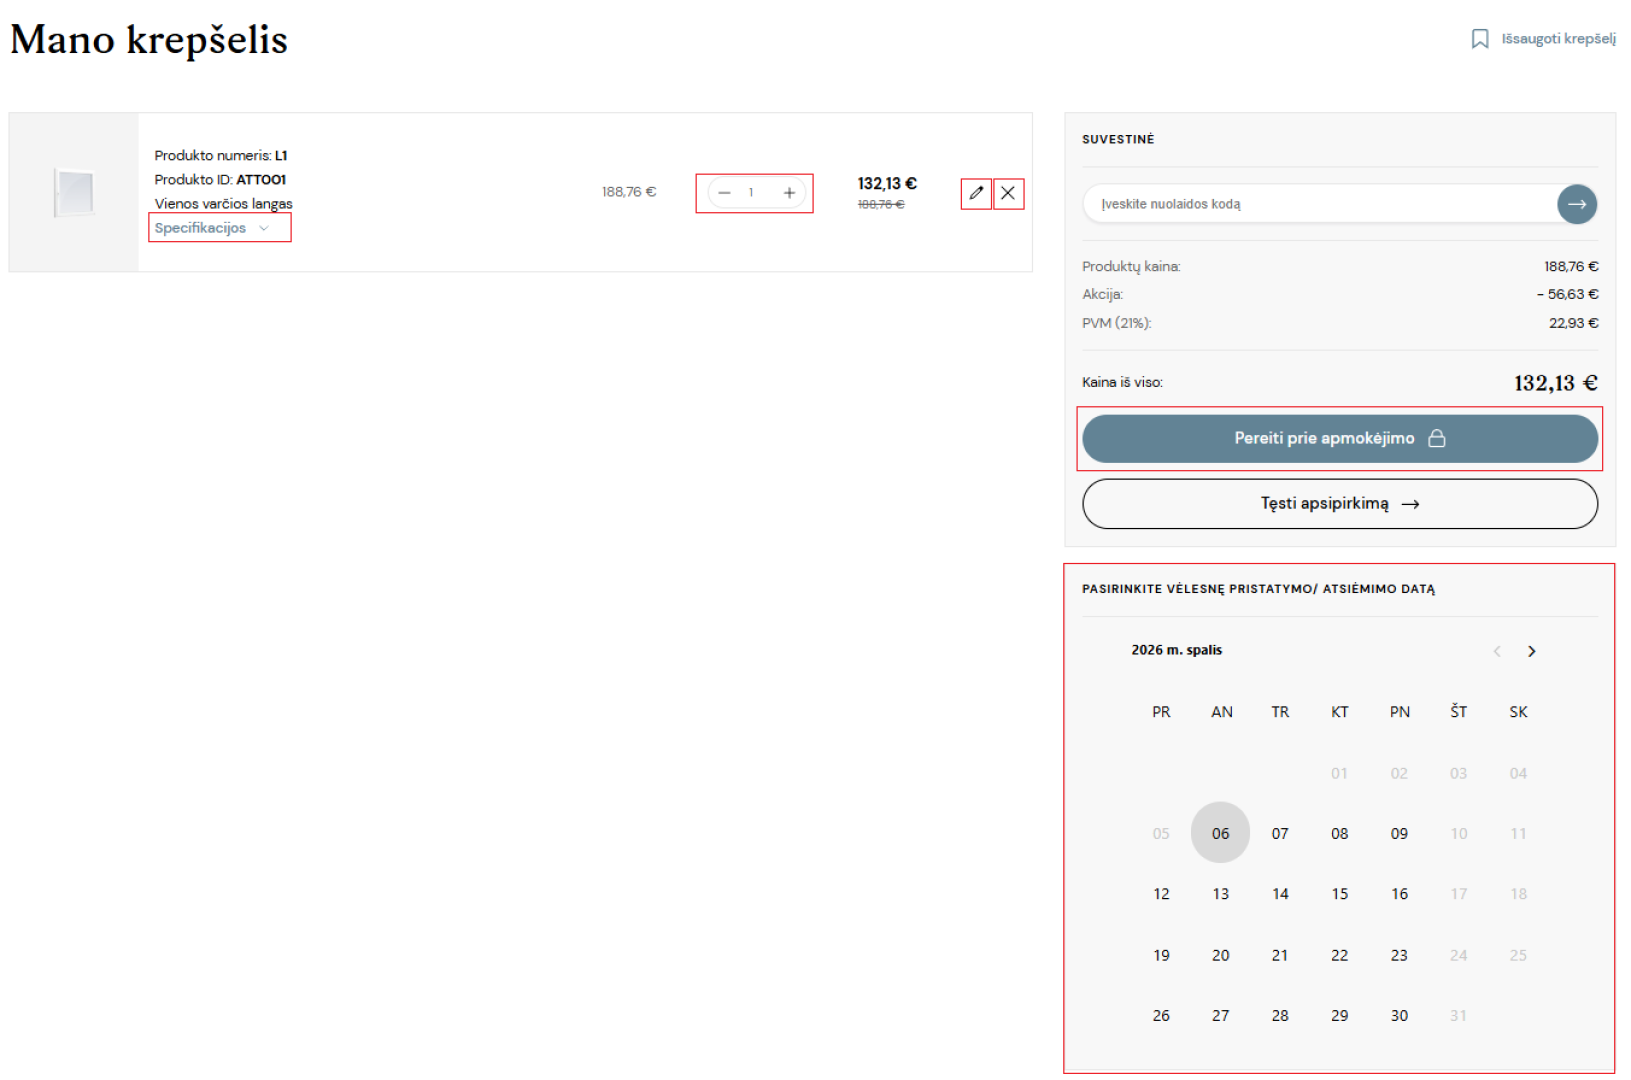Remove the product with X icon
Screen dimensions: 1631x1080
[1008, 193]
